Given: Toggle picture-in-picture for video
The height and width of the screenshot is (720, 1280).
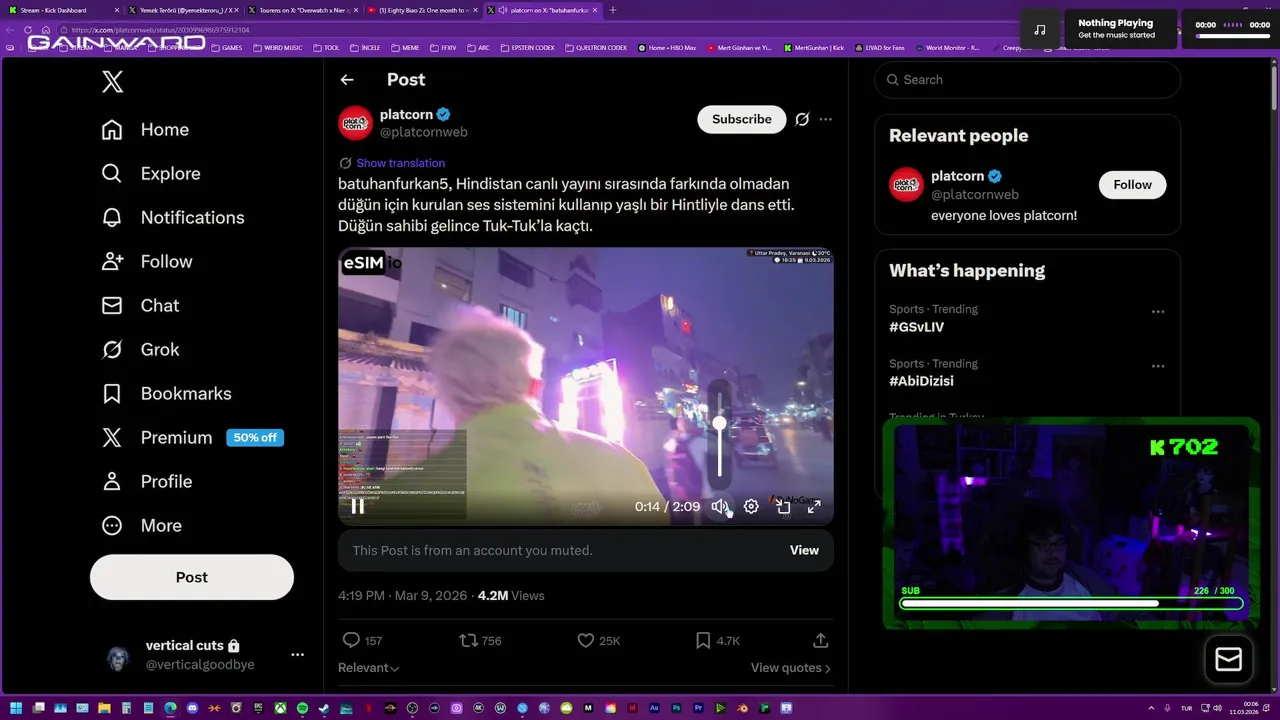Looking at the screenshot, I should [x=783, y=507].
